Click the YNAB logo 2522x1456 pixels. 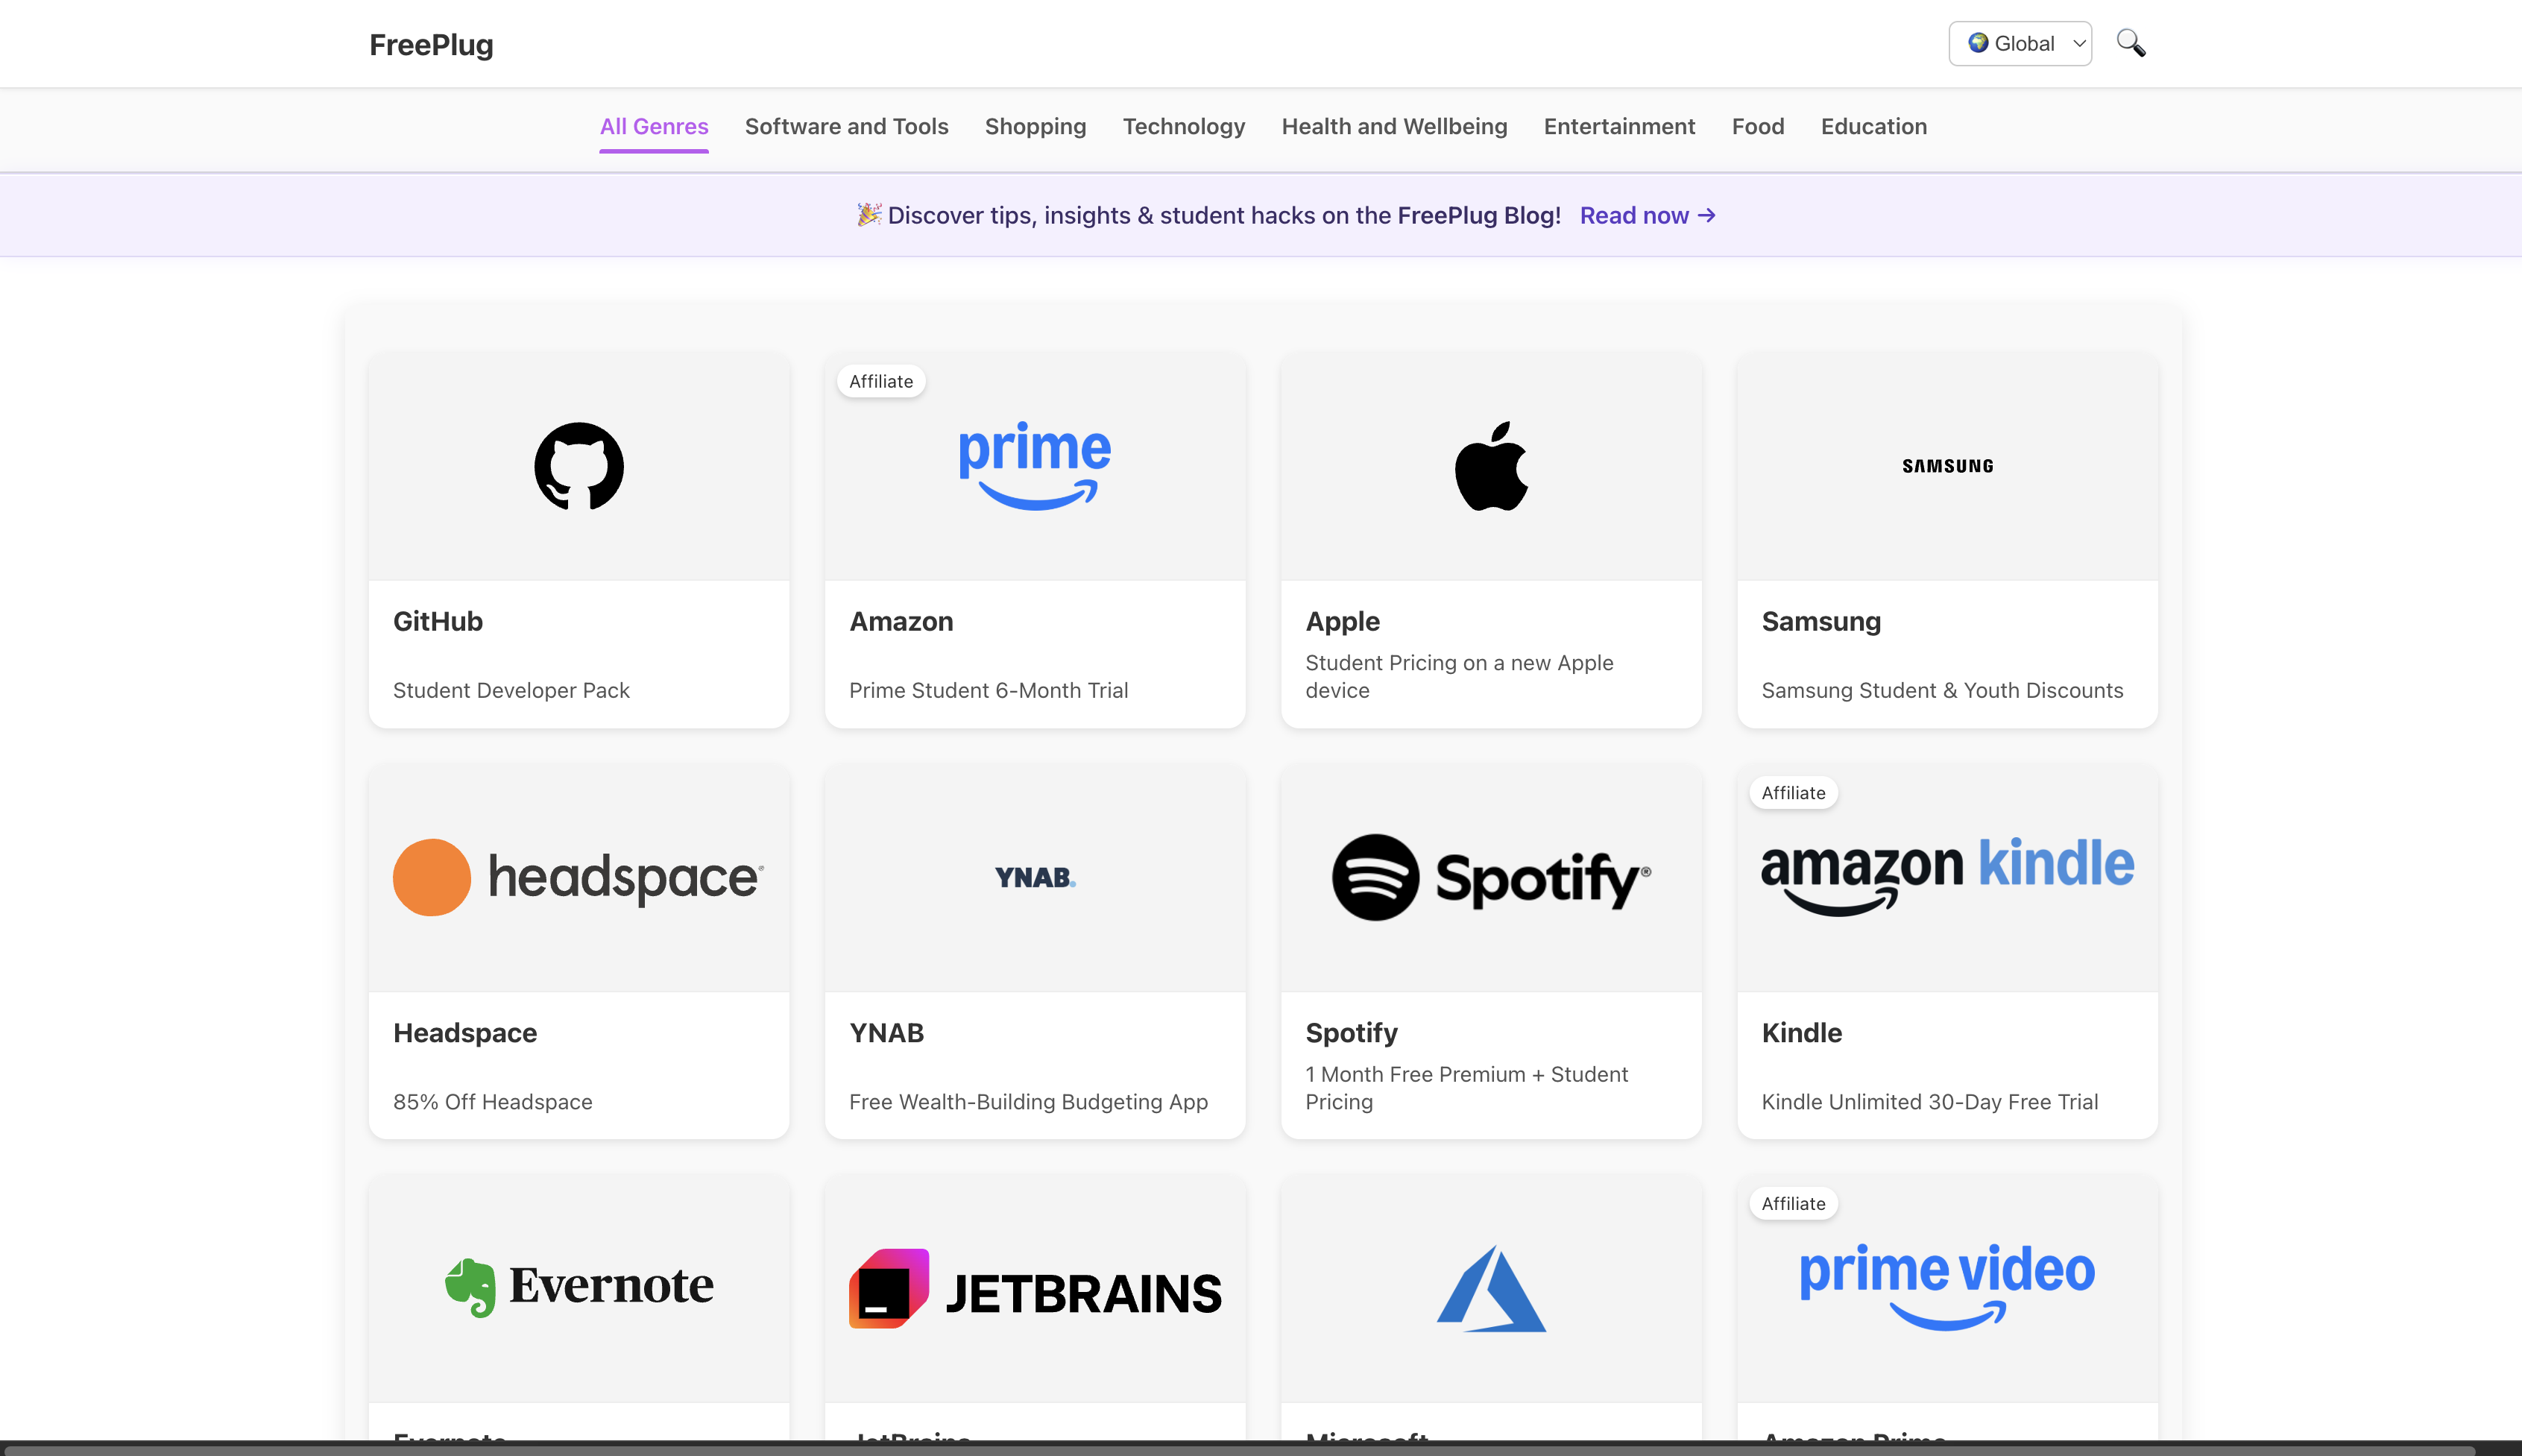click(1035, 877)
